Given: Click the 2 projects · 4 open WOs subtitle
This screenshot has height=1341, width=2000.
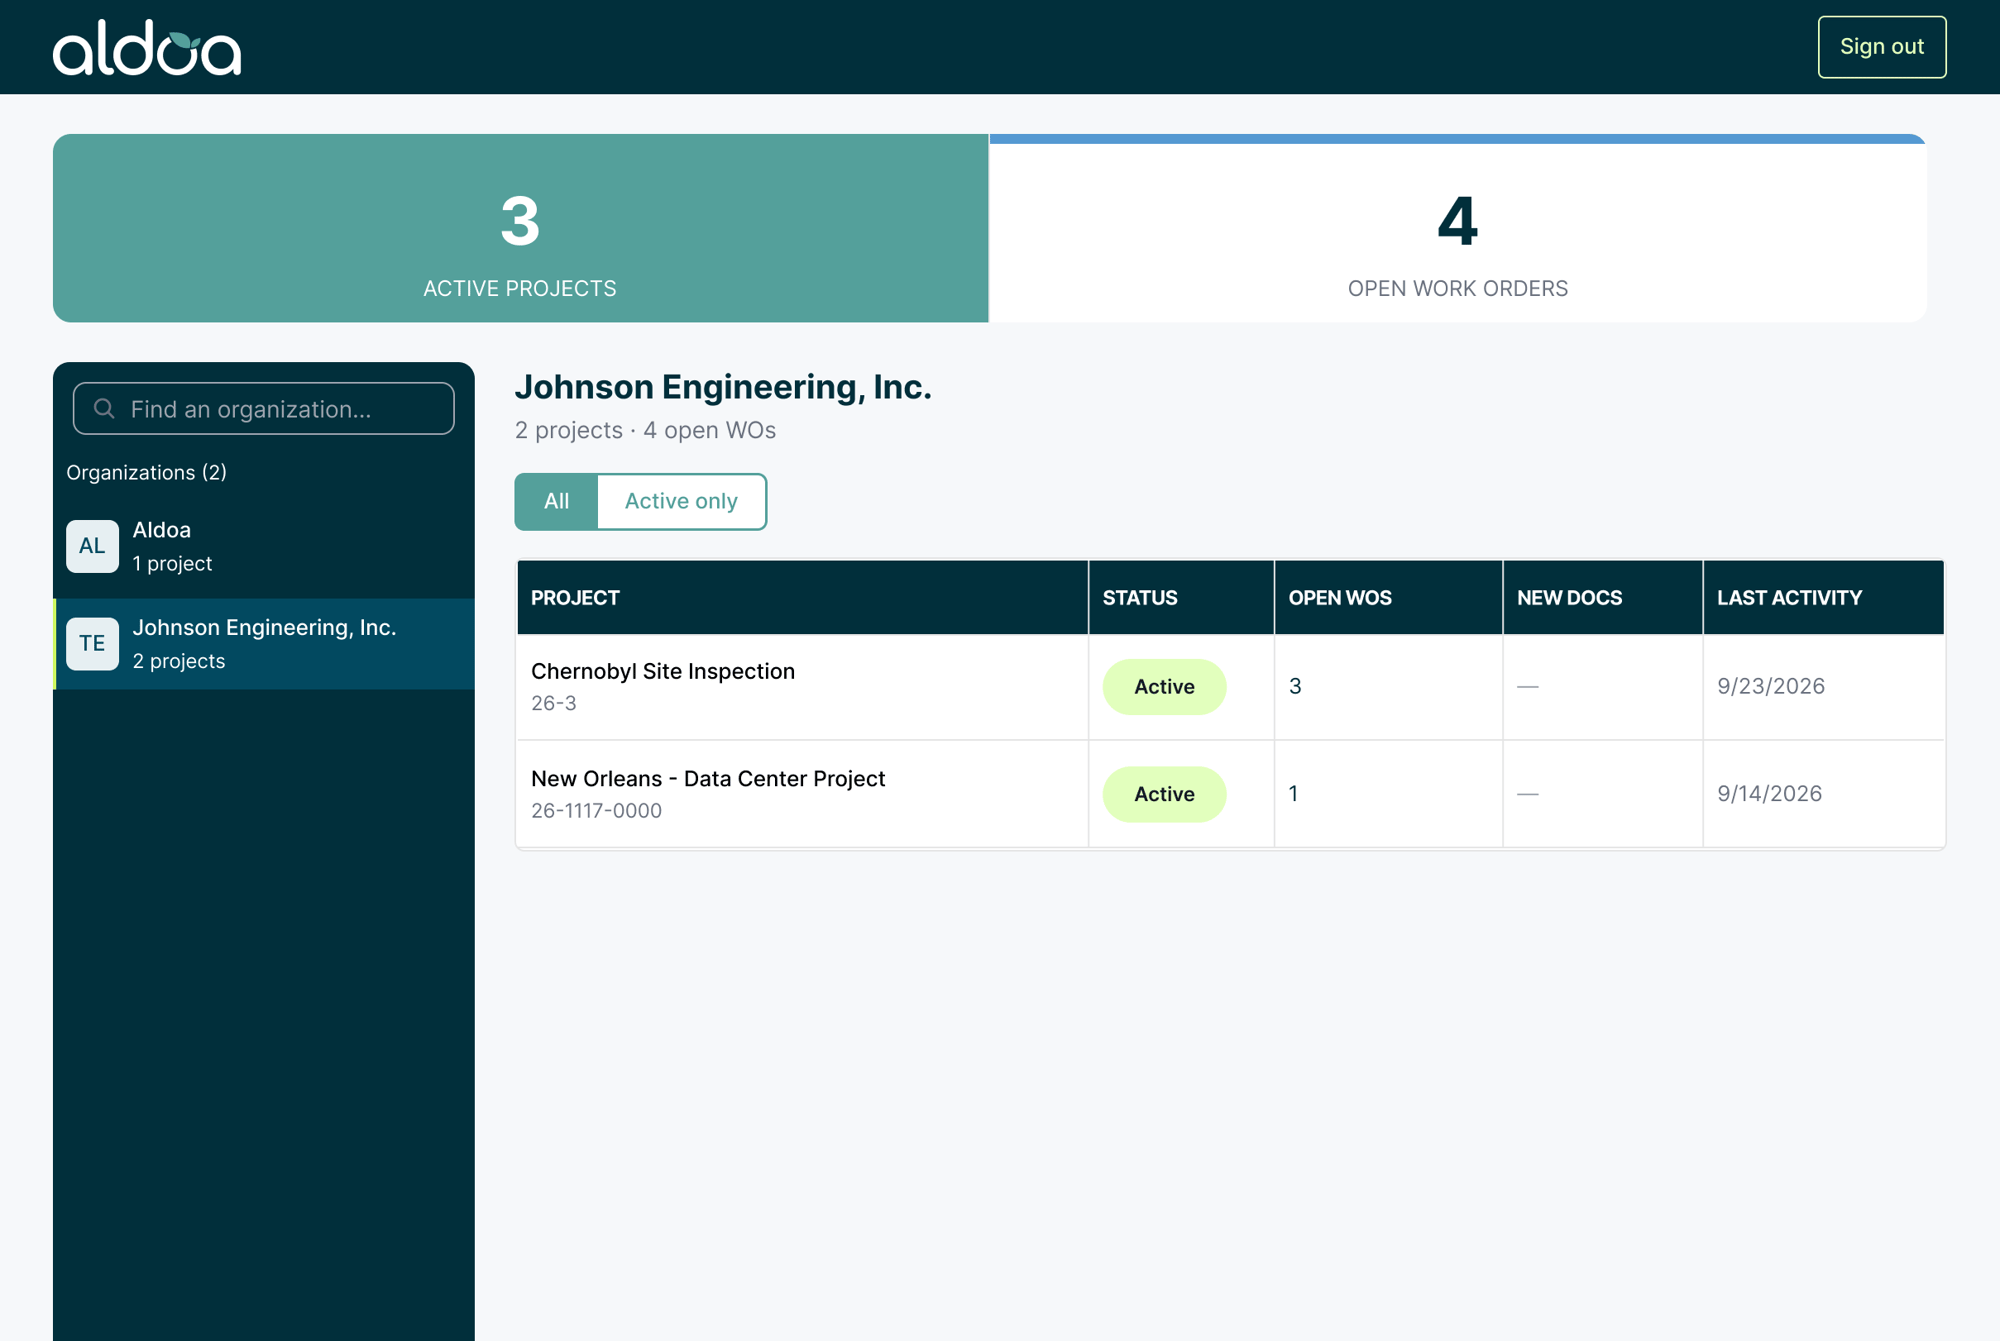Looking at the screenshot, I should (645, 430).
